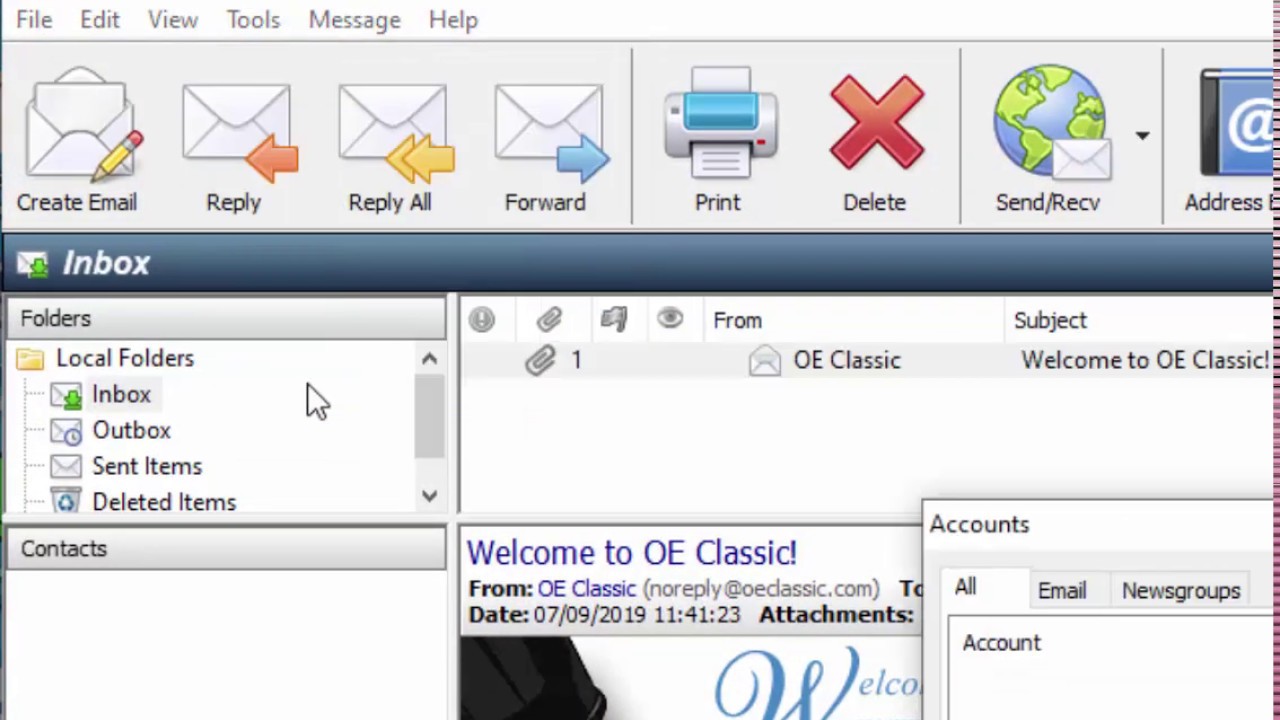
Task: Click the opened envelope icon on message row
Action: [x=764, y=360]
